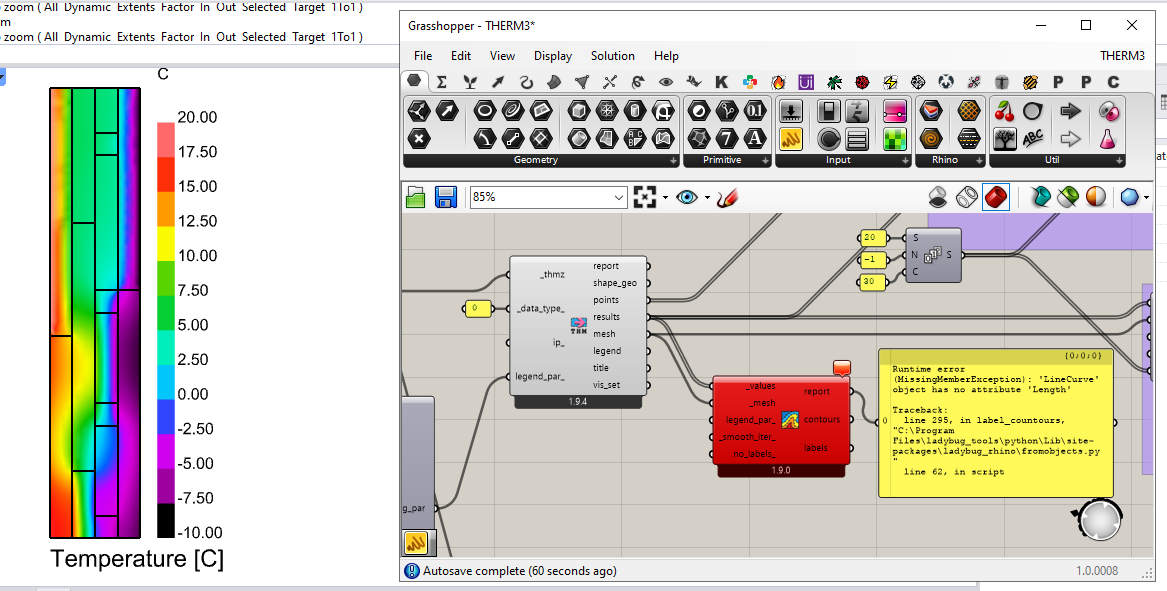Image resolution: width=1167 pixels, height=591 pixels.
Task: Open the Display menu
Action: [x=552, y=56]
